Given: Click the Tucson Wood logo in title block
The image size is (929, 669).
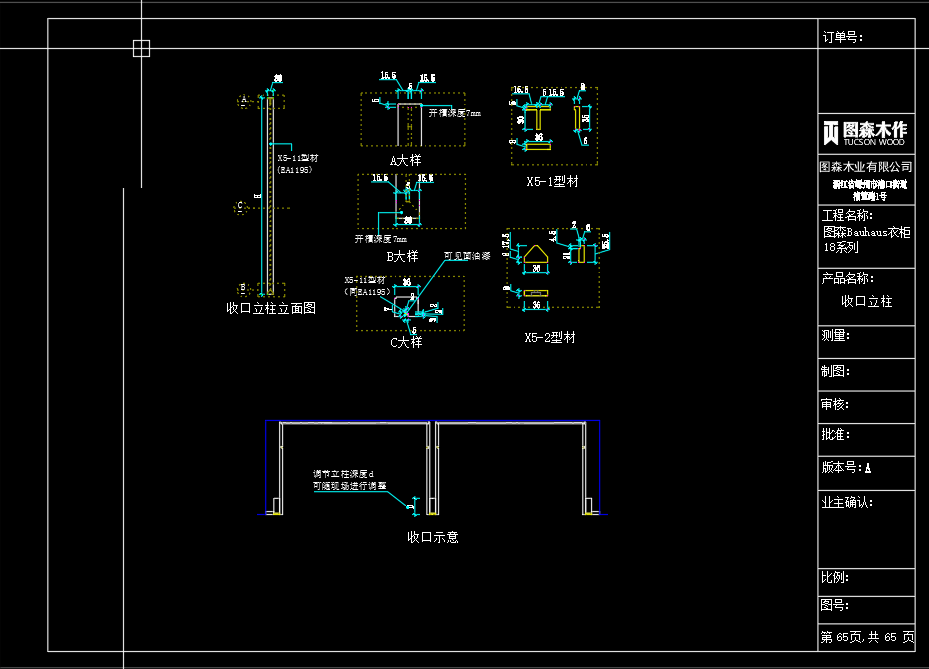Looking at the screenshot, I should tap(864, 132).
